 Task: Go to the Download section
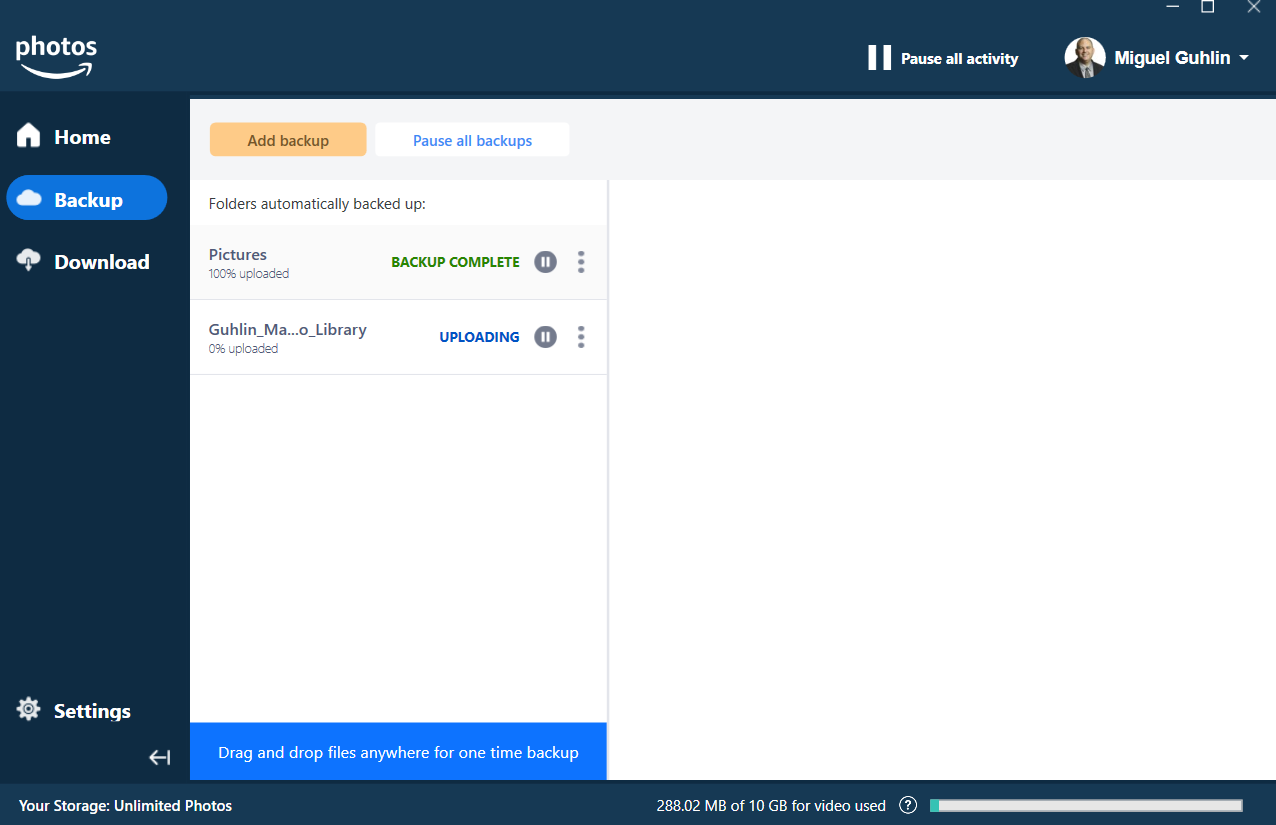pyautogui.click(x=83, y=261)
